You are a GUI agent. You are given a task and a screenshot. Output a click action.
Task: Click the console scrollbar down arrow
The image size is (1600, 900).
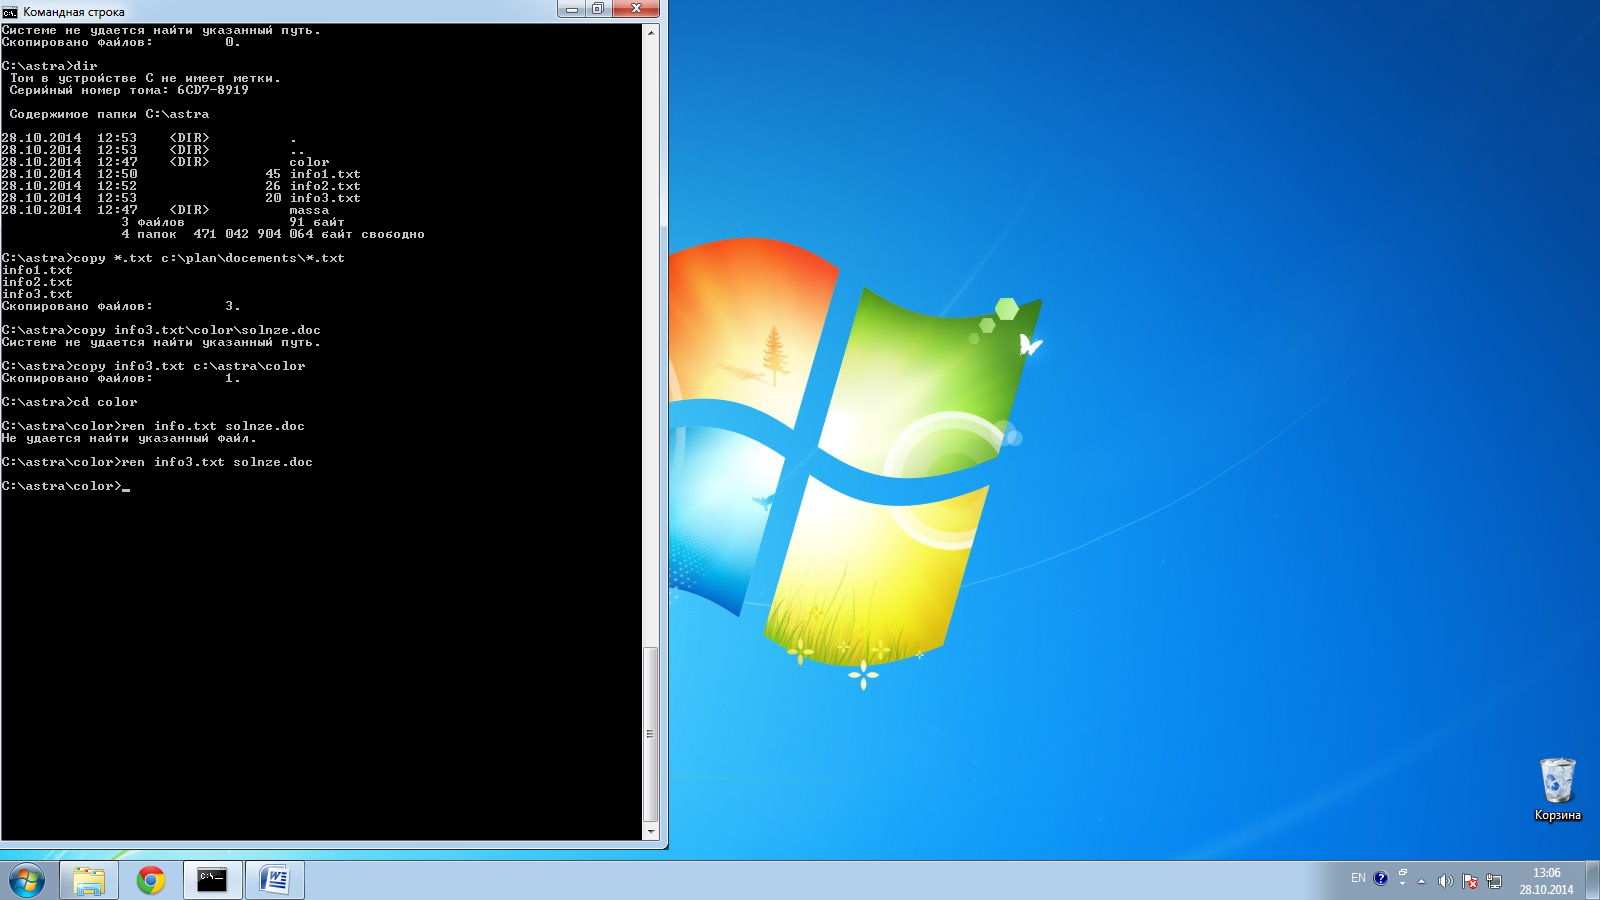651,832
